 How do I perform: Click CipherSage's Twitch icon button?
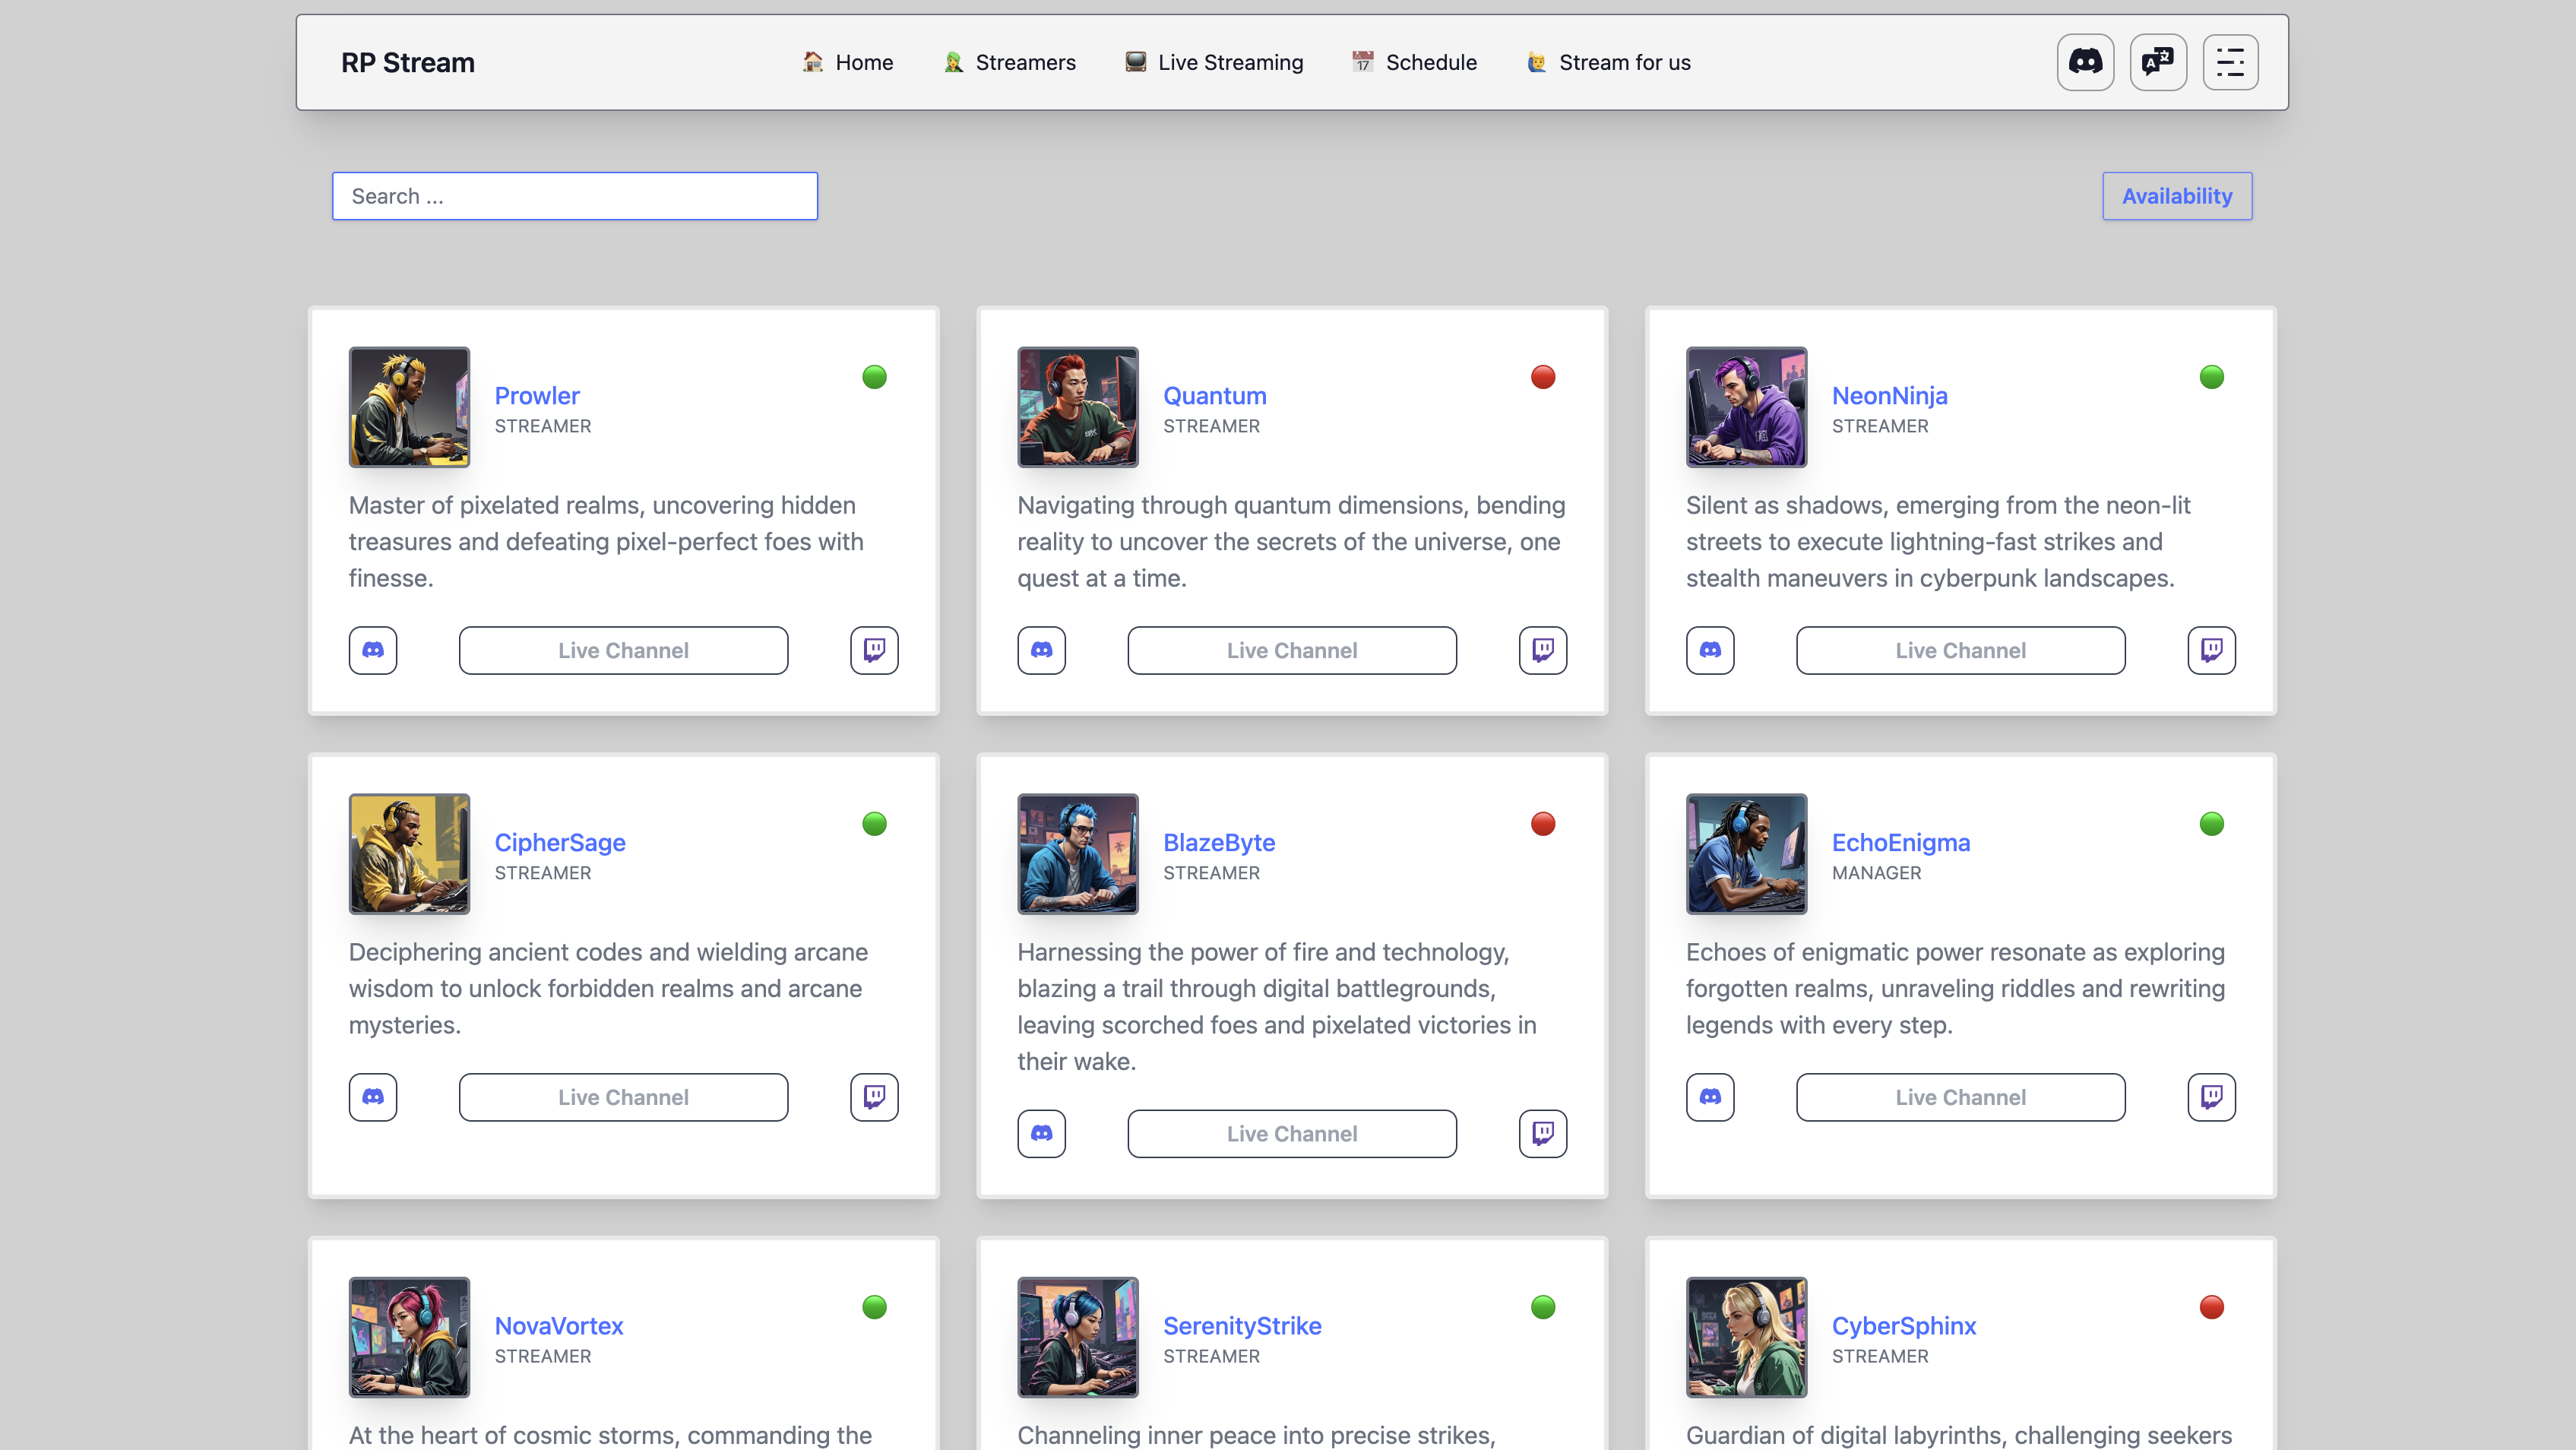[x=874, y=1097]
